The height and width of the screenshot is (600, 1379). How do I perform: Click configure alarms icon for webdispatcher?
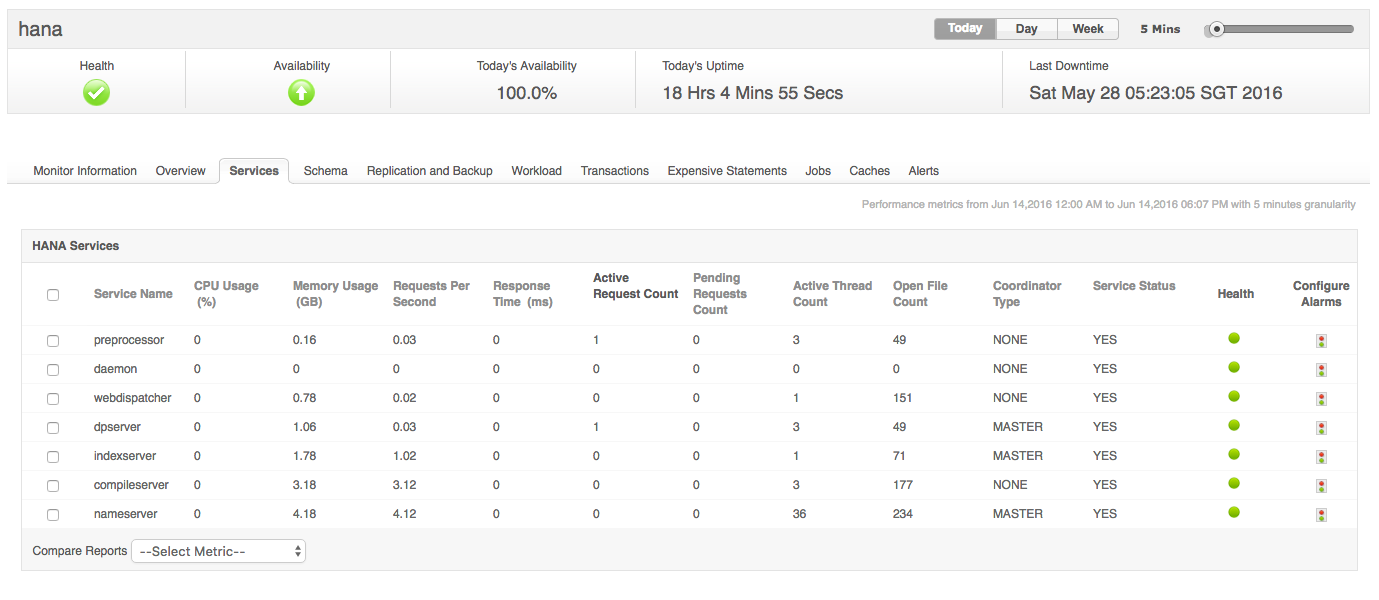pos(1321,399)
